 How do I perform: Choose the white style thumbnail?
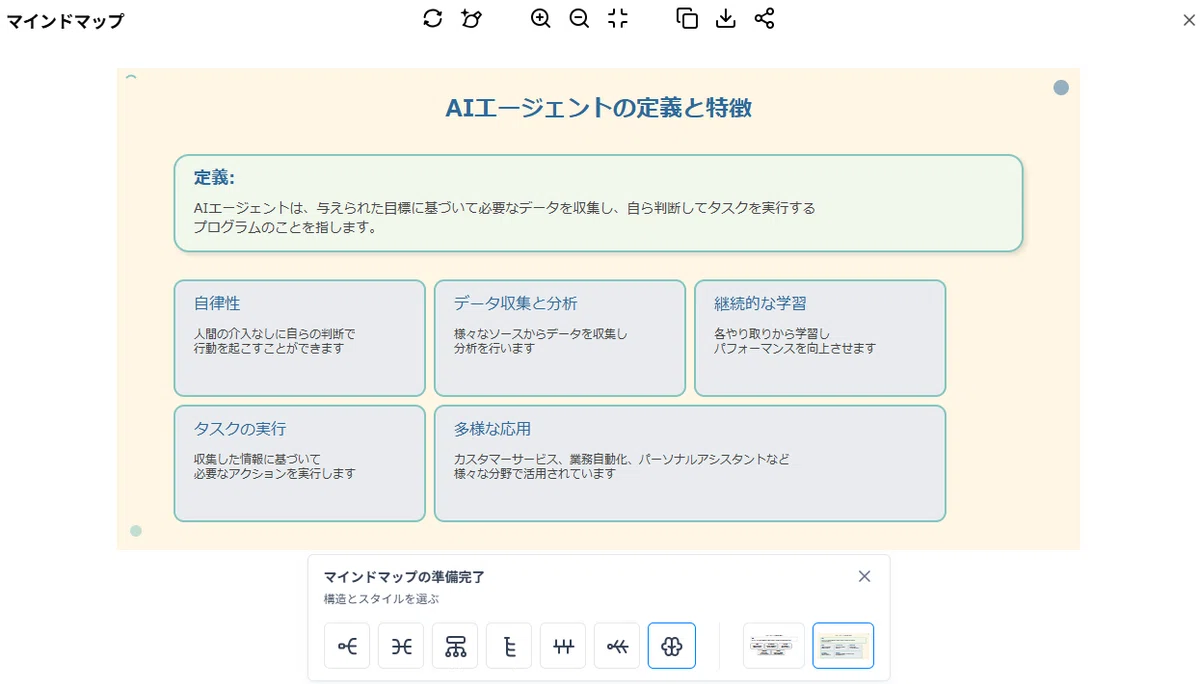(774, 646)
